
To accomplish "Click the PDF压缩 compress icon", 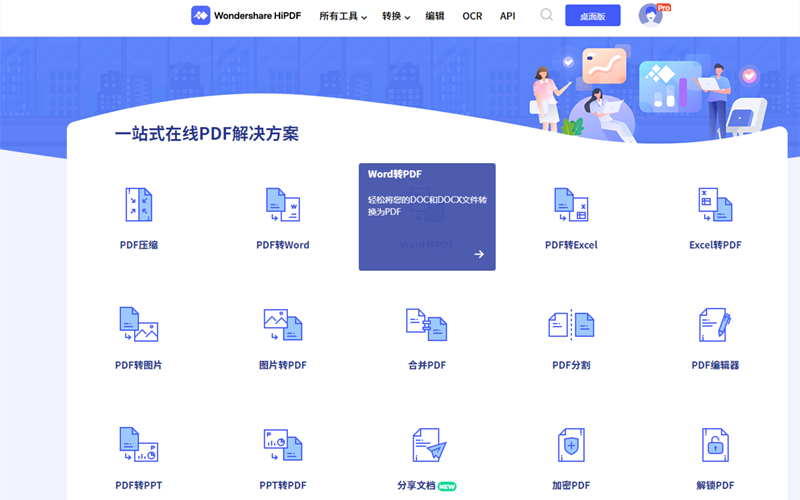I will [138, 204].
